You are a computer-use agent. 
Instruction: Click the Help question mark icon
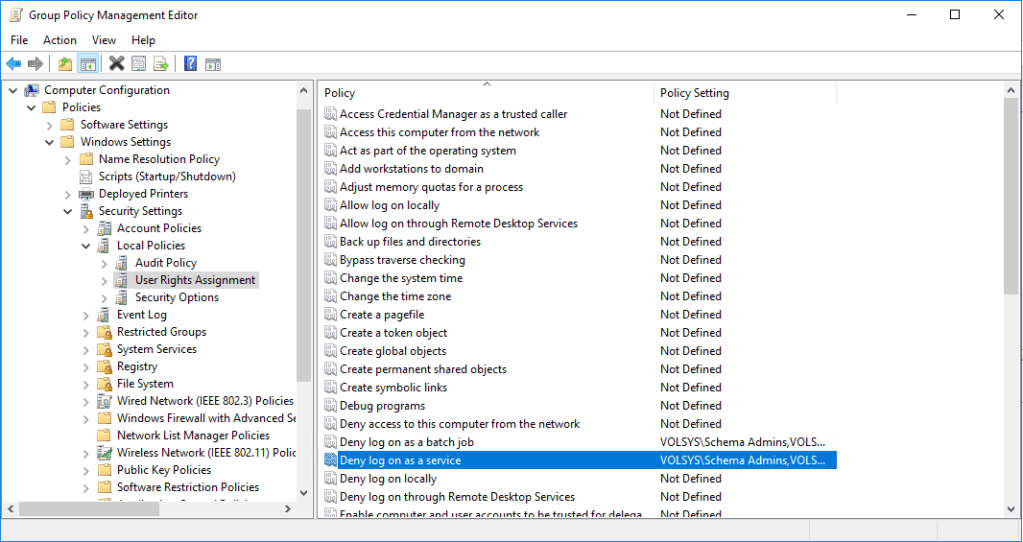click(x=190, y=64)
